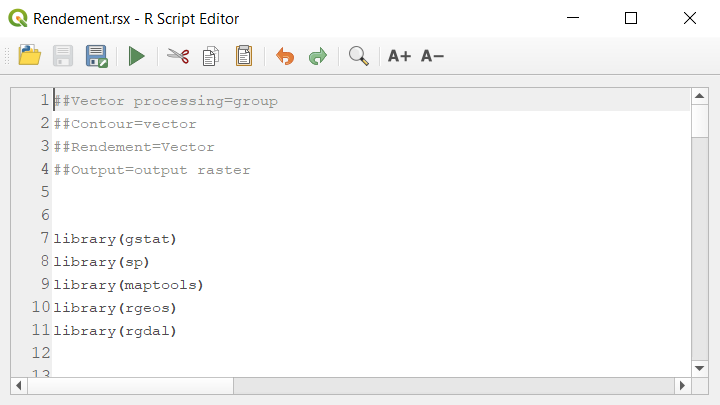Image resolution: width=720 pixels, height=405 pixels.
Task: Open find and replace magnifier icon
Action: 359,56
